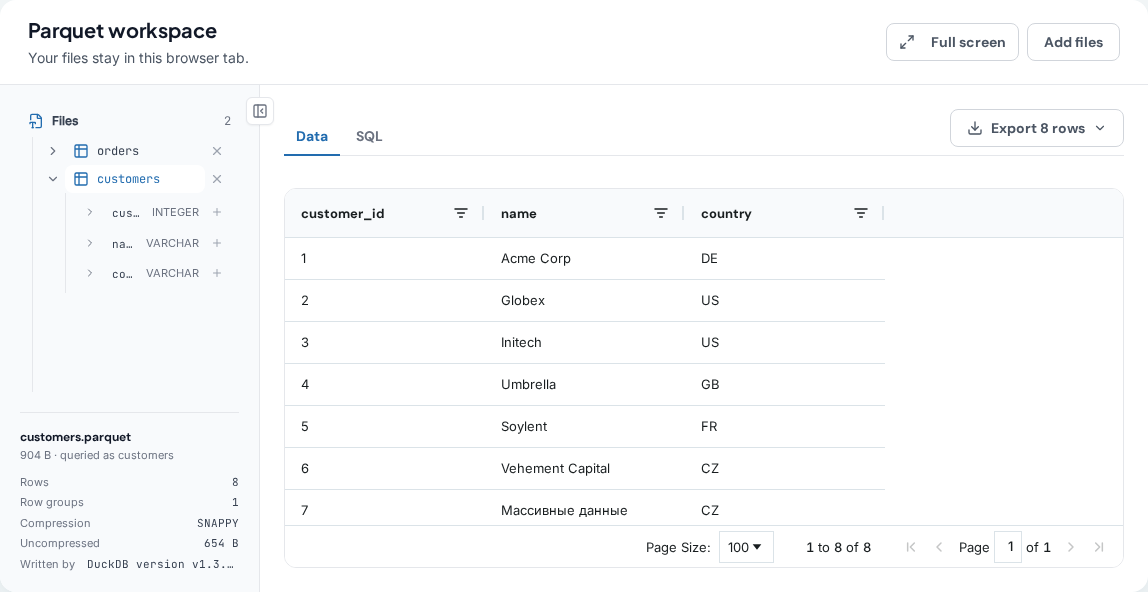The width and height of the screenshot is (1148, 592).
Task: Expand the orders tree node
Action: [x=53, y=151]
